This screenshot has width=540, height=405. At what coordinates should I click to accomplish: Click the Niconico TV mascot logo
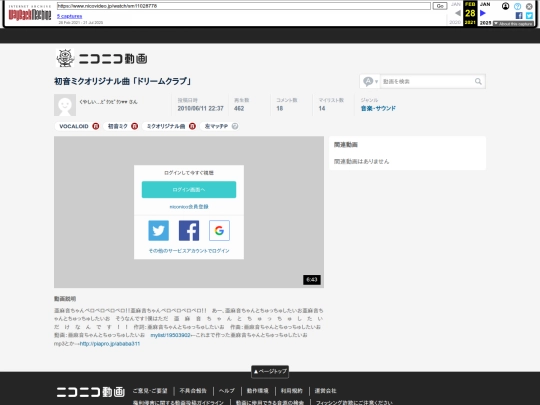click(x=65, y=58)
